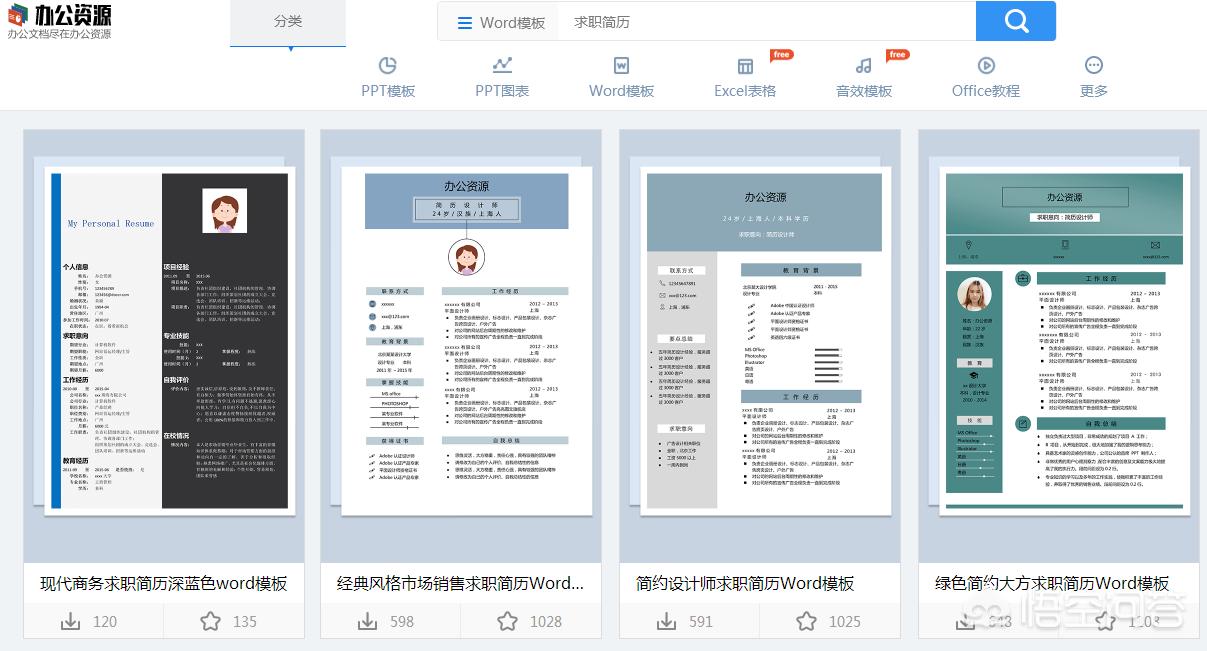
Task: Click the download count 591
Action: 701,621
